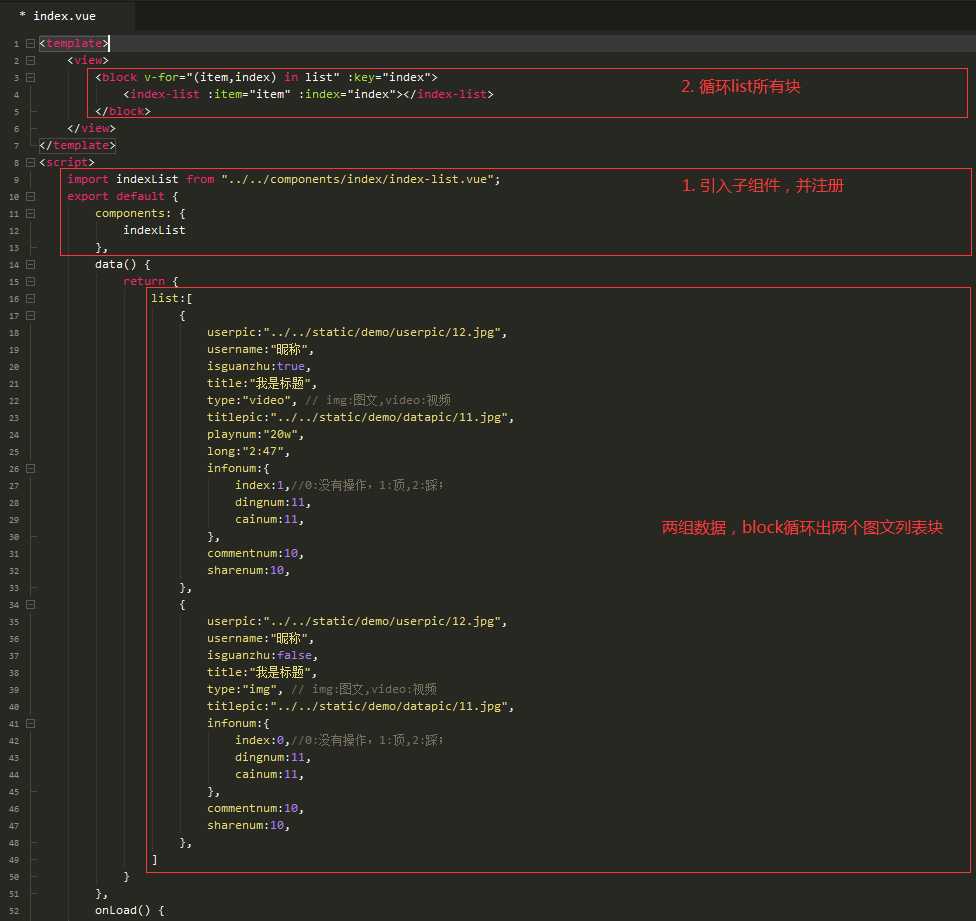Click the closing </block> tag
Image resolution: width=976 pixels, height=921 pixels.
click(x=123, y=111)
